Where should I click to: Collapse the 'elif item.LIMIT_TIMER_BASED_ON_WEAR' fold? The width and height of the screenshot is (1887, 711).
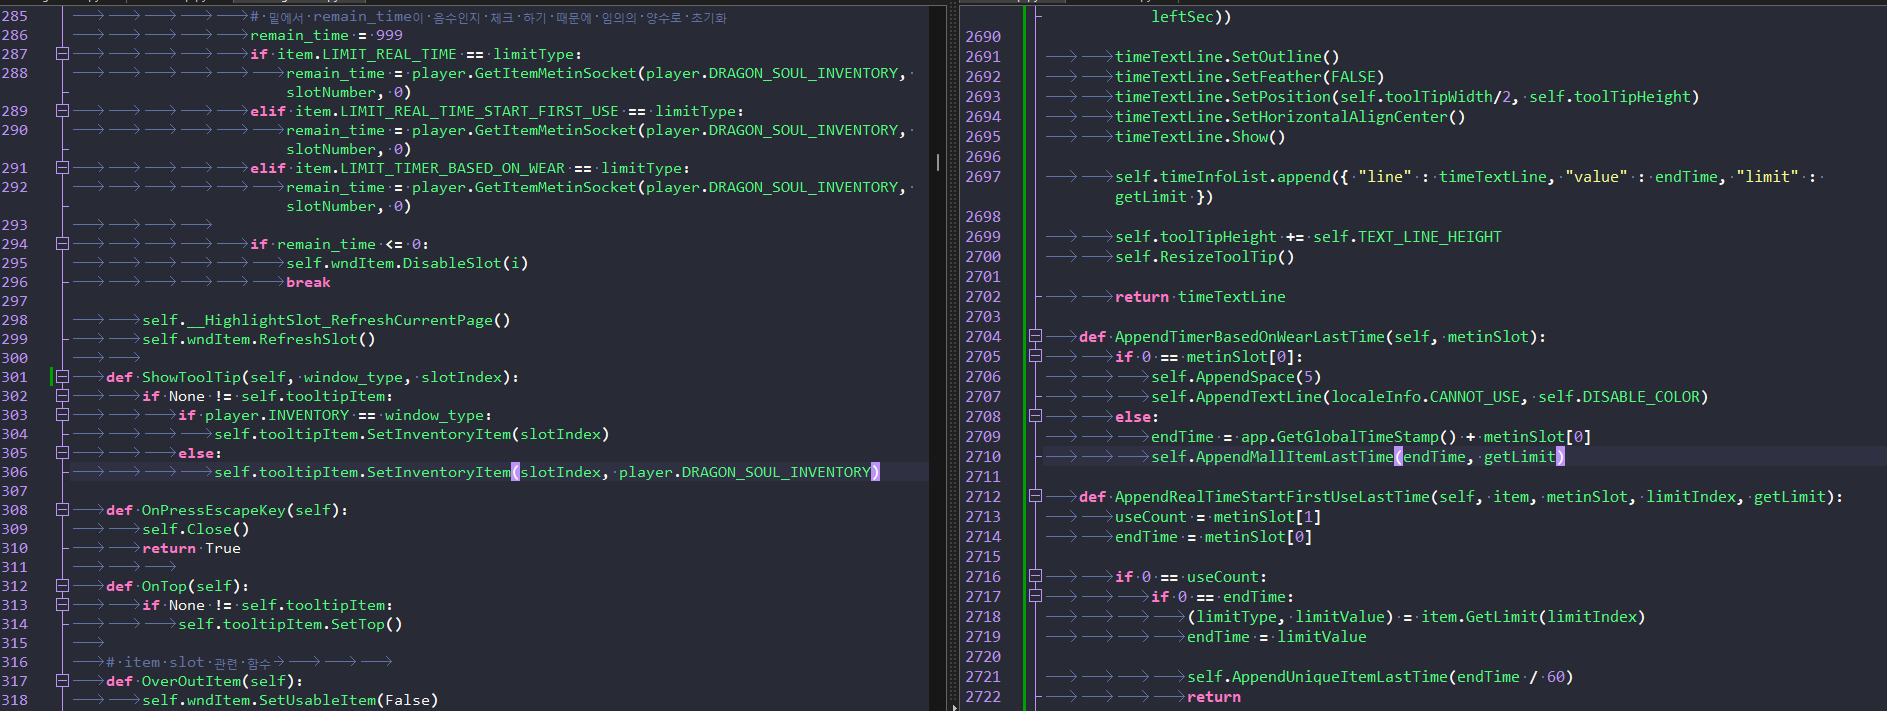coord(62,168)
